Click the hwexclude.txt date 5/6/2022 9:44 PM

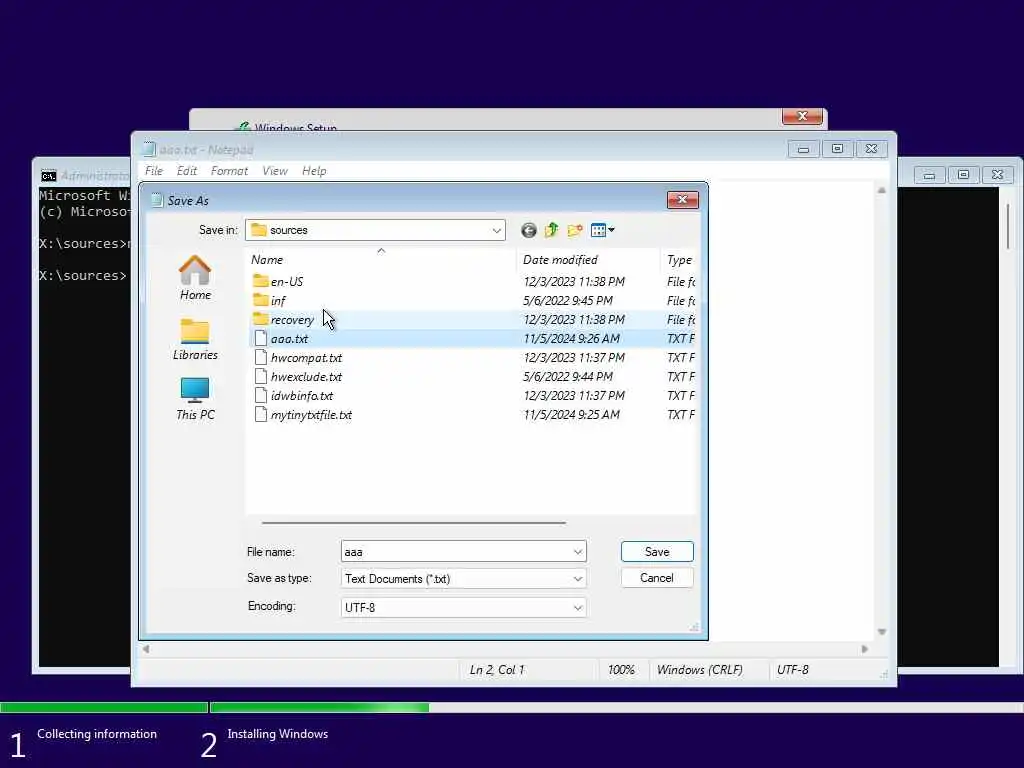(x=568, y=376)
